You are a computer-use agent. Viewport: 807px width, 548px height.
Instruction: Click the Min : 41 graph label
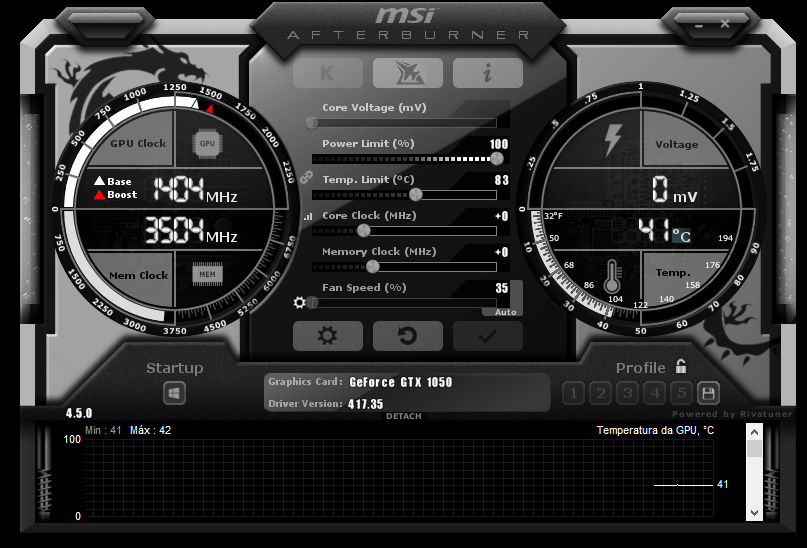click(103, 430)
